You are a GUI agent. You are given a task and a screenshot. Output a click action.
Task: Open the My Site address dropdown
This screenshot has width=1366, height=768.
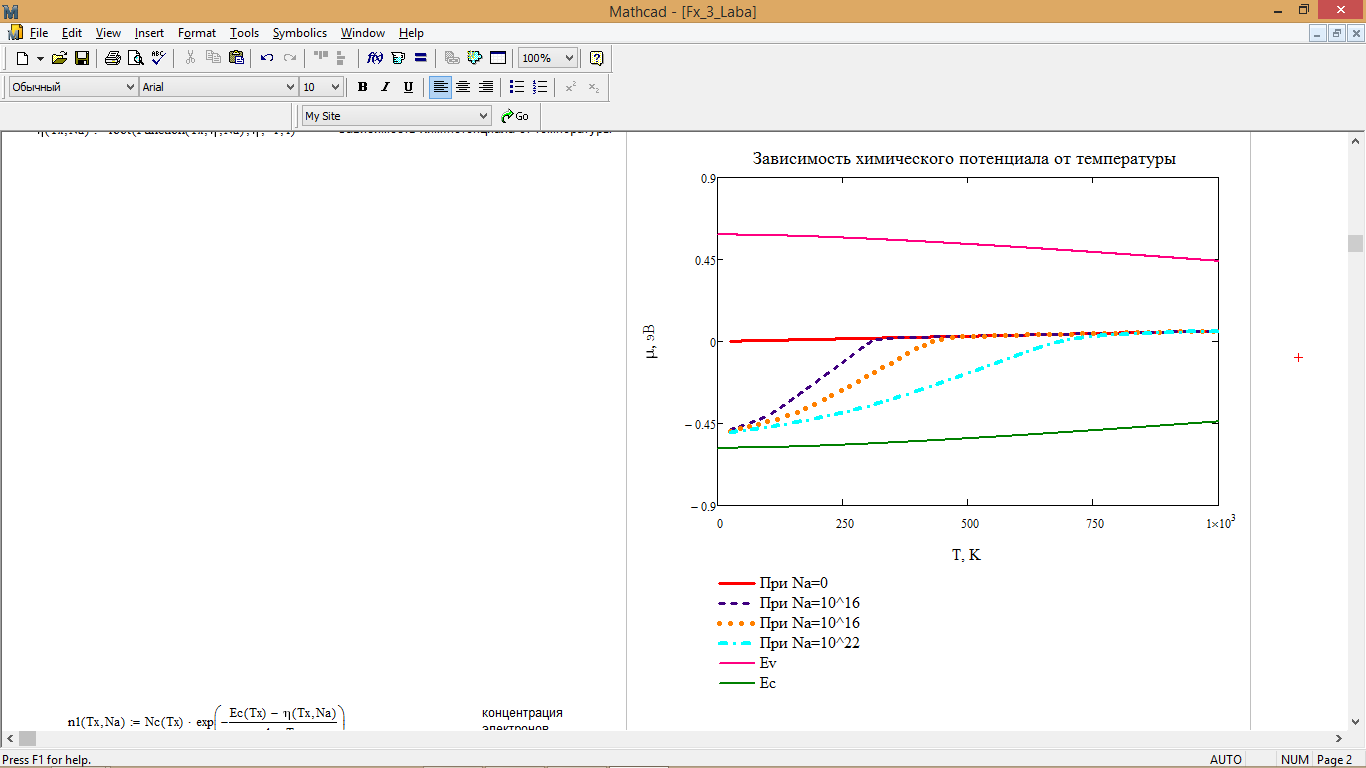484,116
